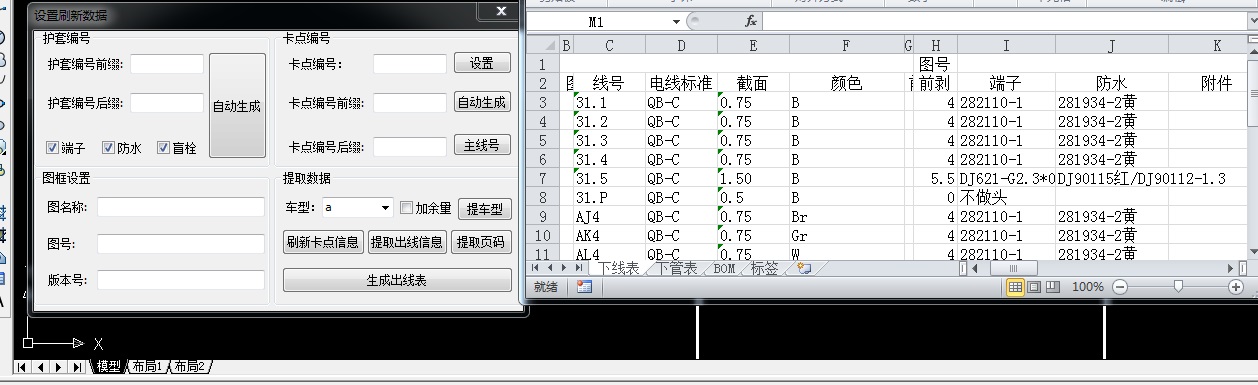This screenshot has height=385, width=1258.
Task: Click the 图名称 input field
Action: pos(181,207)
